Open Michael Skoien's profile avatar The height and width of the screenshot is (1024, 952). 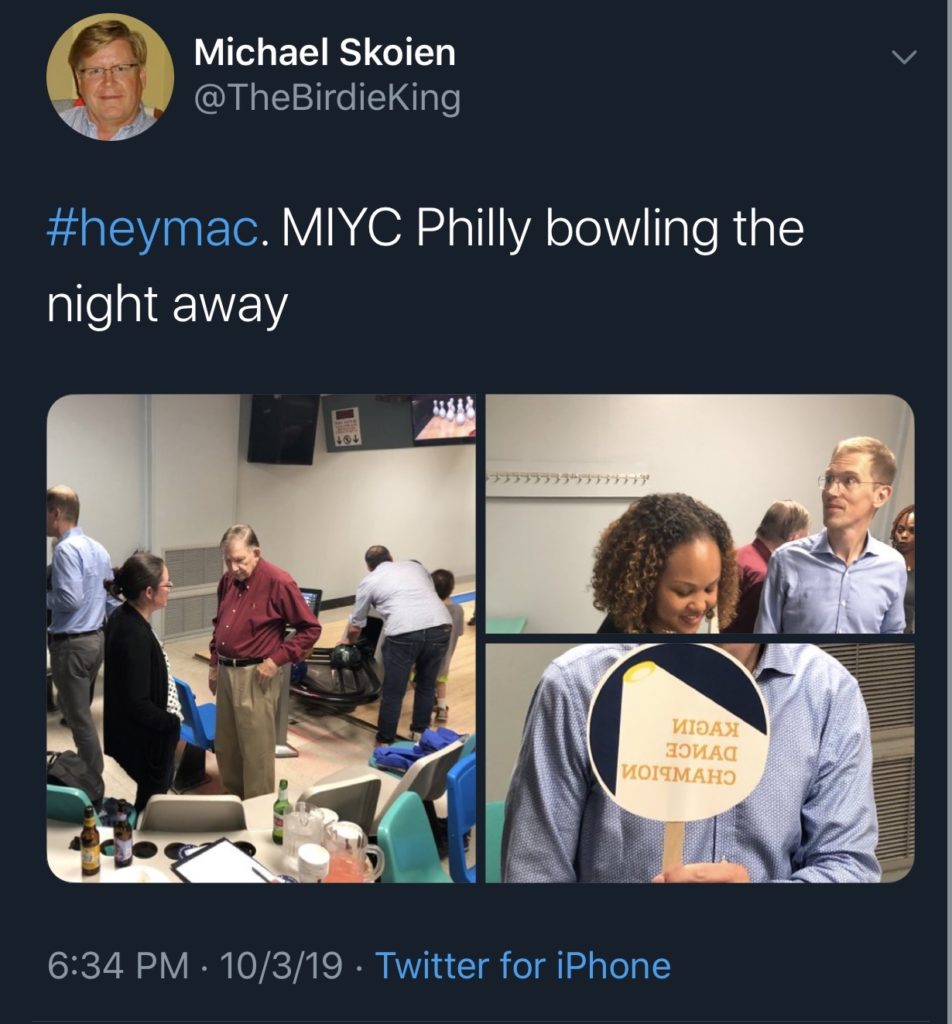(110, 77)
